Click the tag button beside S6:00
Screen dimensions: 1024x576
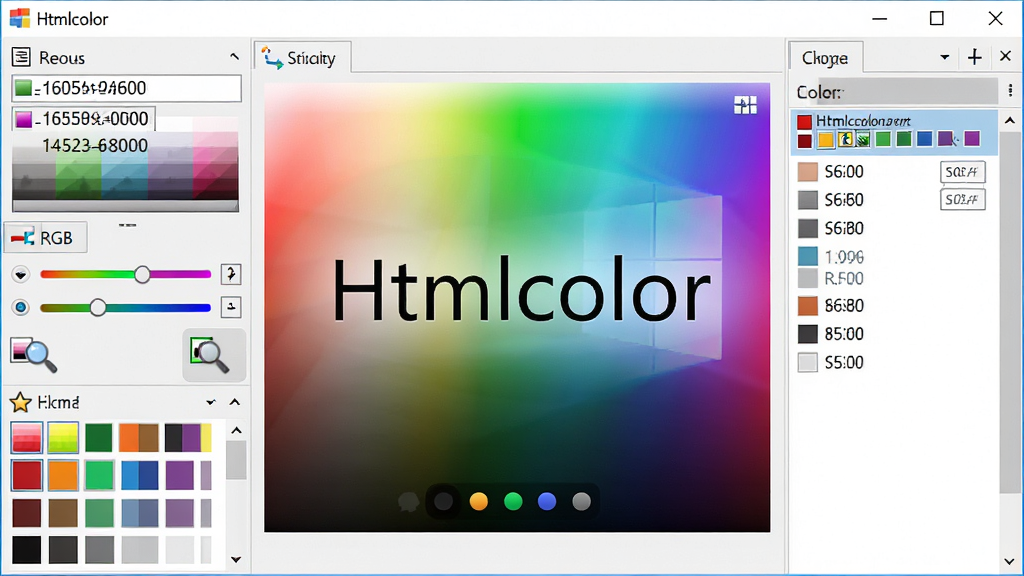(x=963, y=172)
